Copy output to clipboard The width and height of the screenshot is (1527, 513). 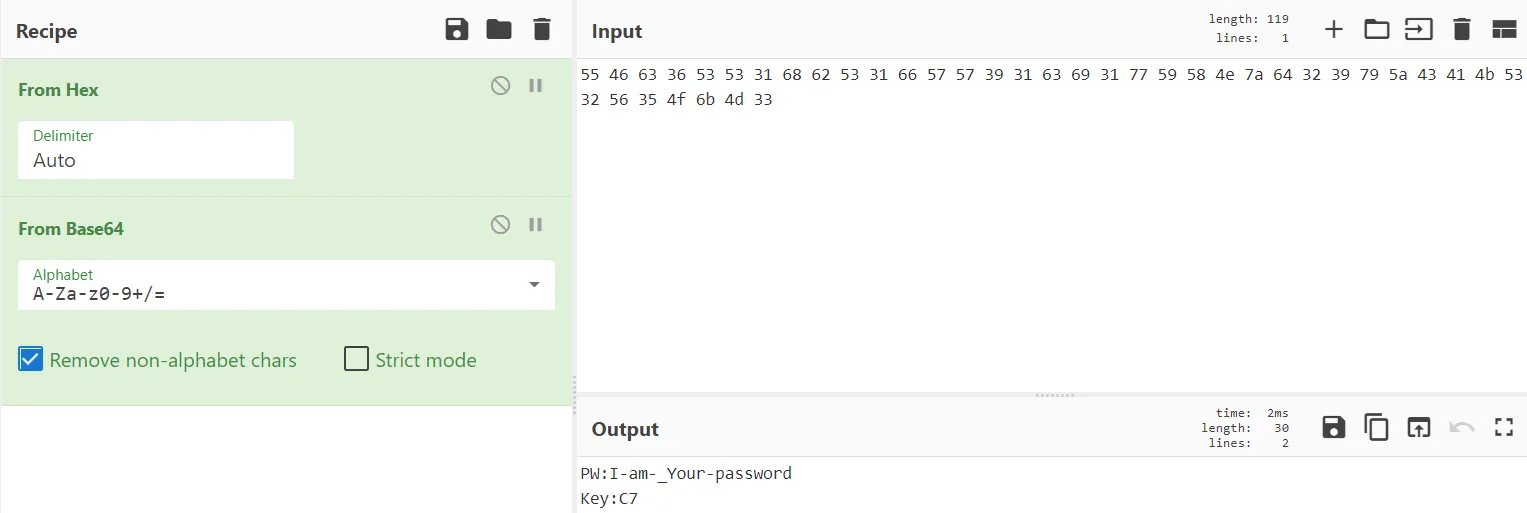coord(1377,428)
